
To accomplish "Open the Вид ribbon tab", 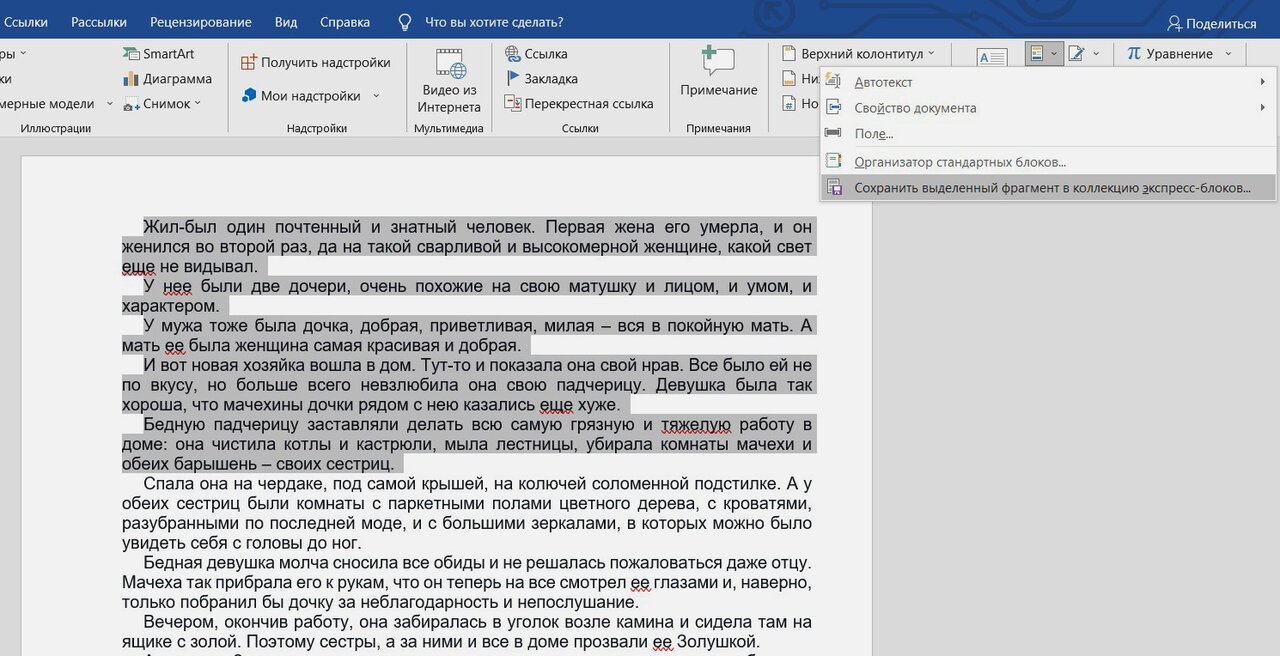I will [285, 21].
